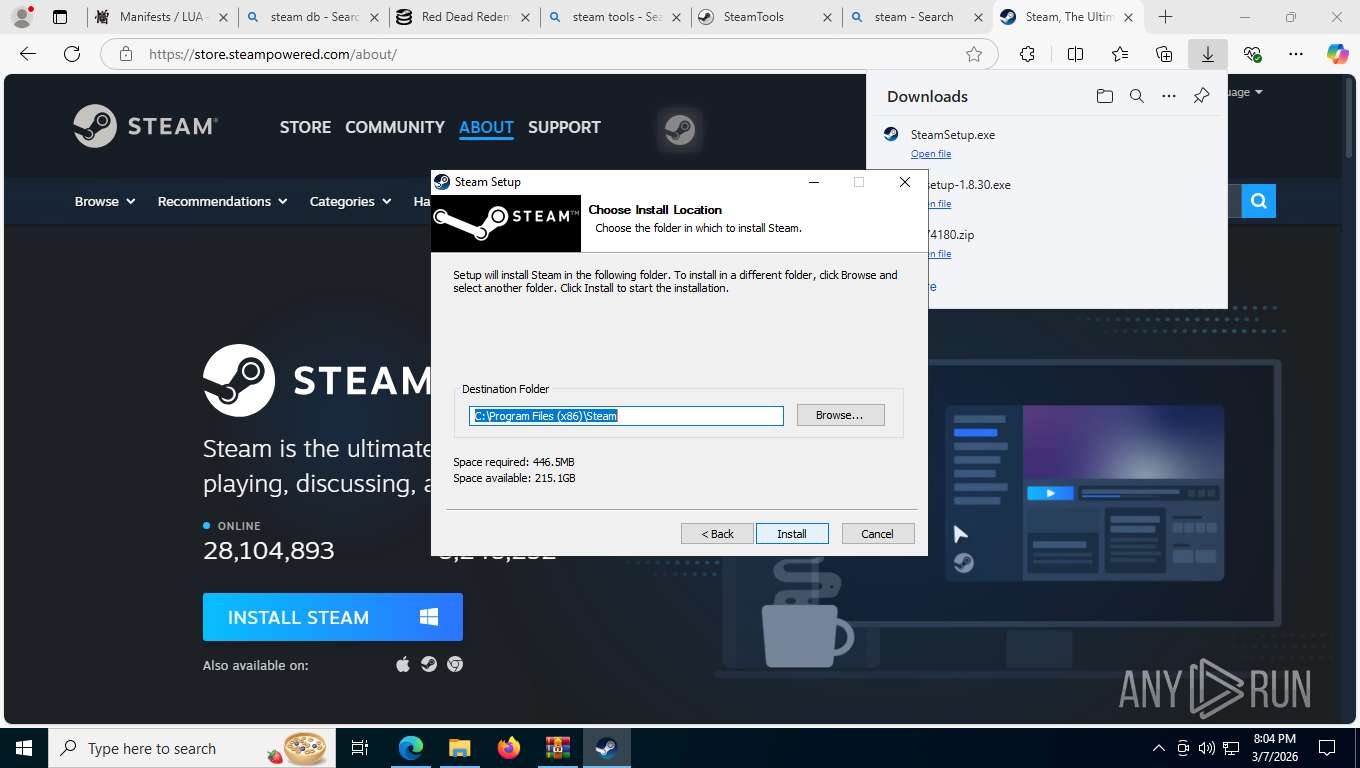Click the SteamSetup.exe download entry
Viewport: 1360px width, 768px height.
point(953,135)
